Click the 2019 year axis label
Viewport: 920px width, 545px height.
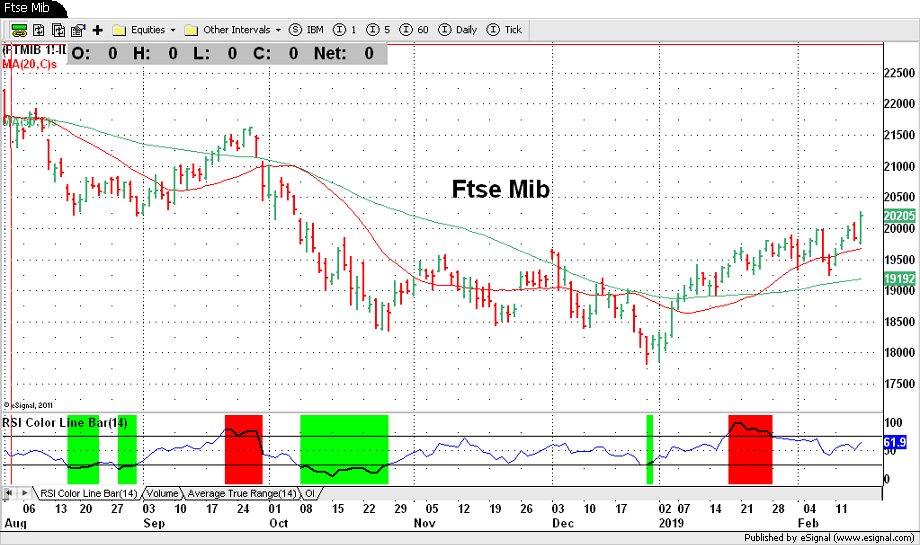coord(671,523)
